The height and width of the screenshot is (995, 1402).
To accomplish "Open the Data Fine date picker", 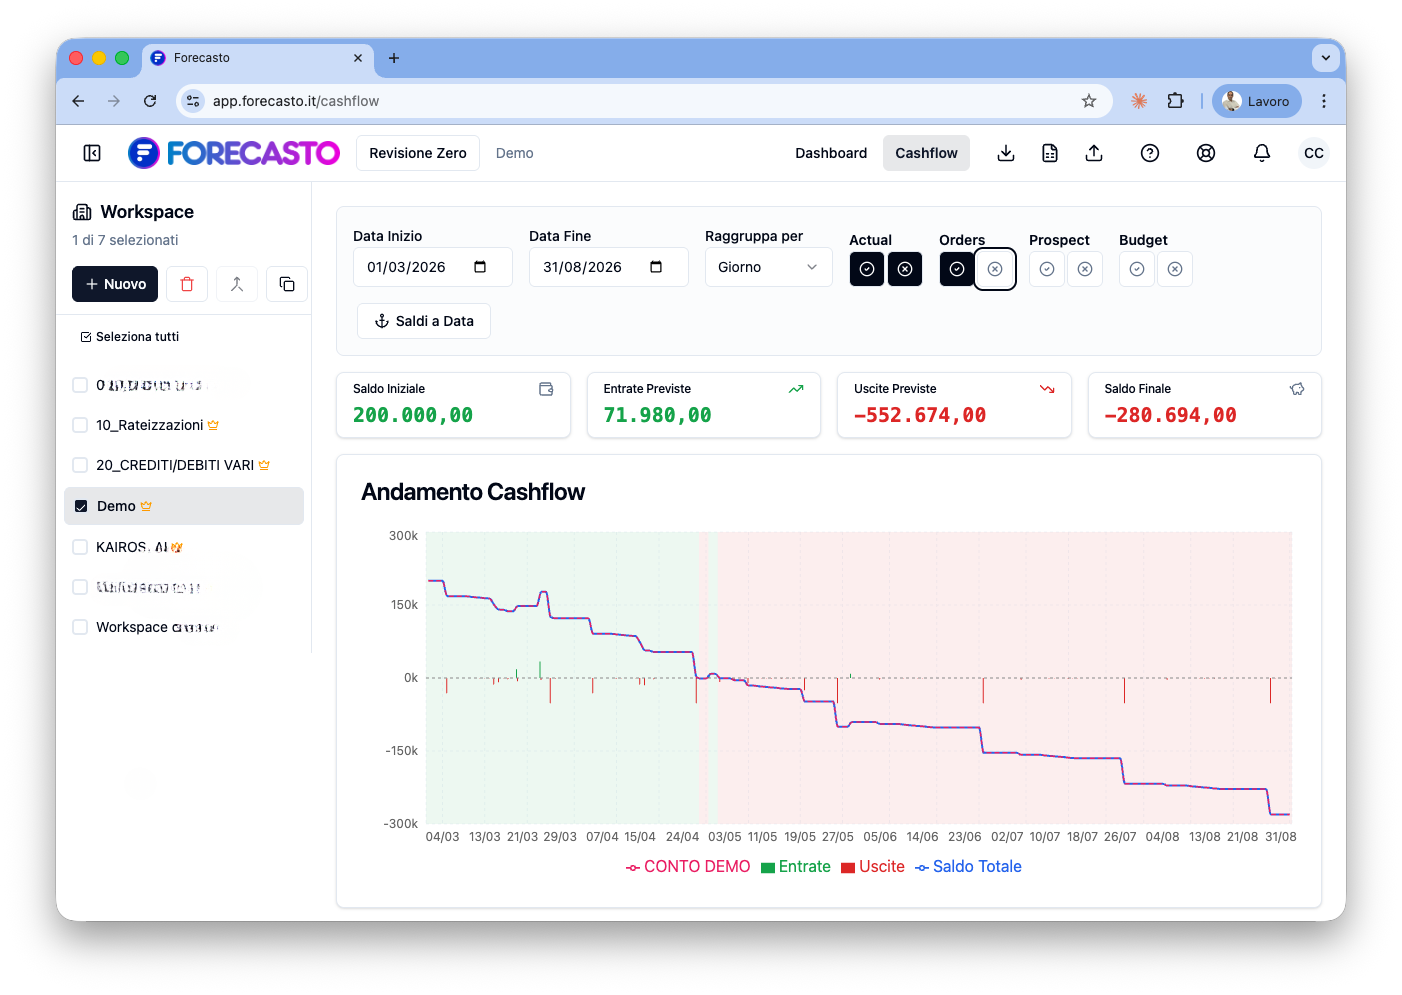I will click(x=656, y=267).
